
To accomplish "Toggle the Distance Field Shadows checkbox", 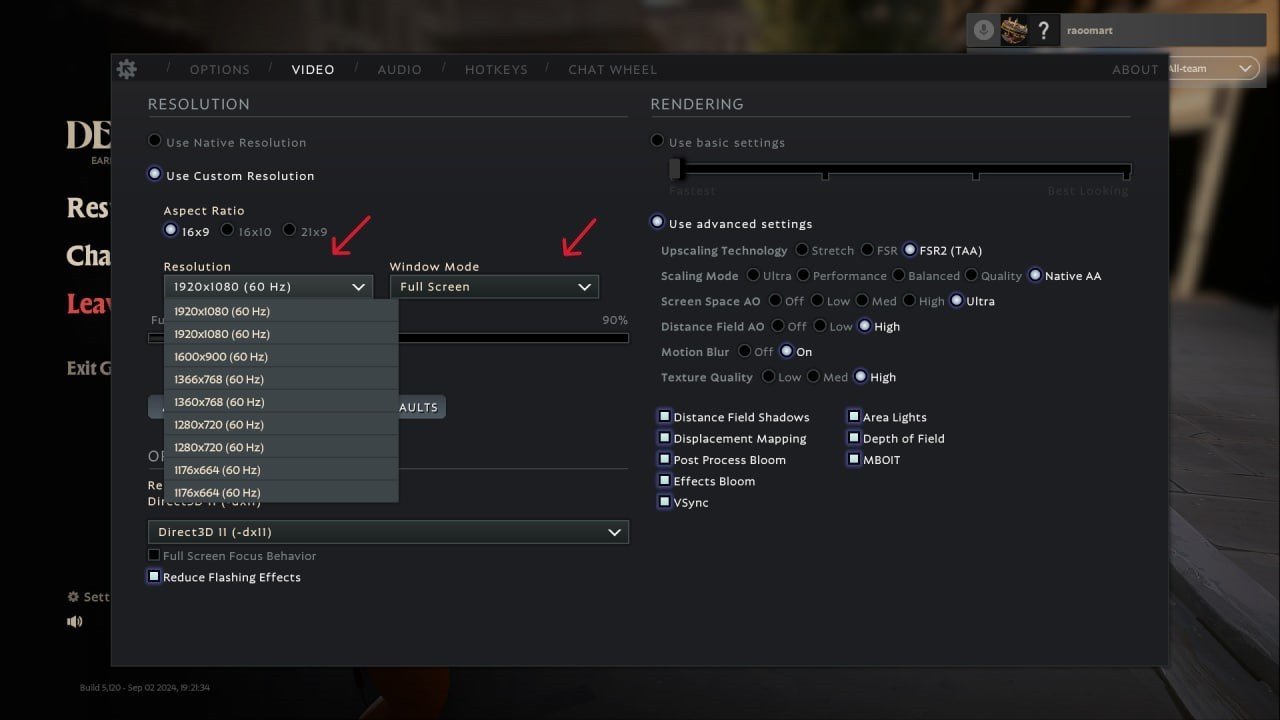I will tap(664, 417).
